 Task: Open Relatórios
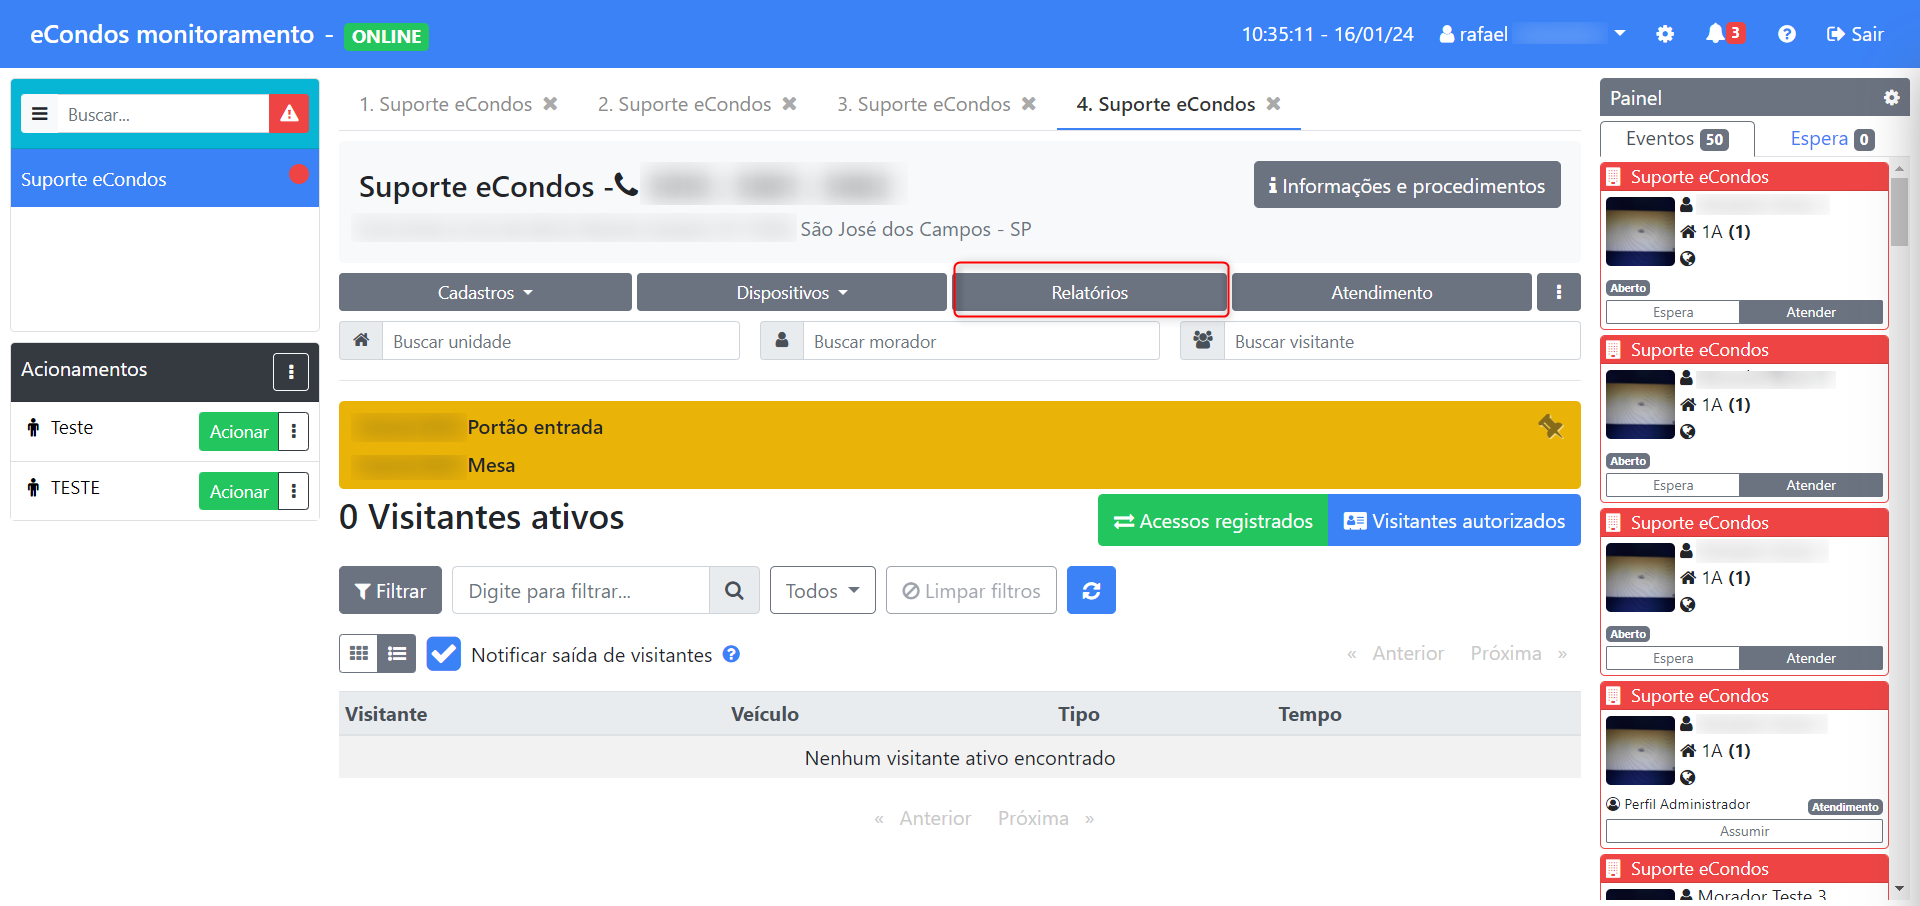coord(1090,292)
